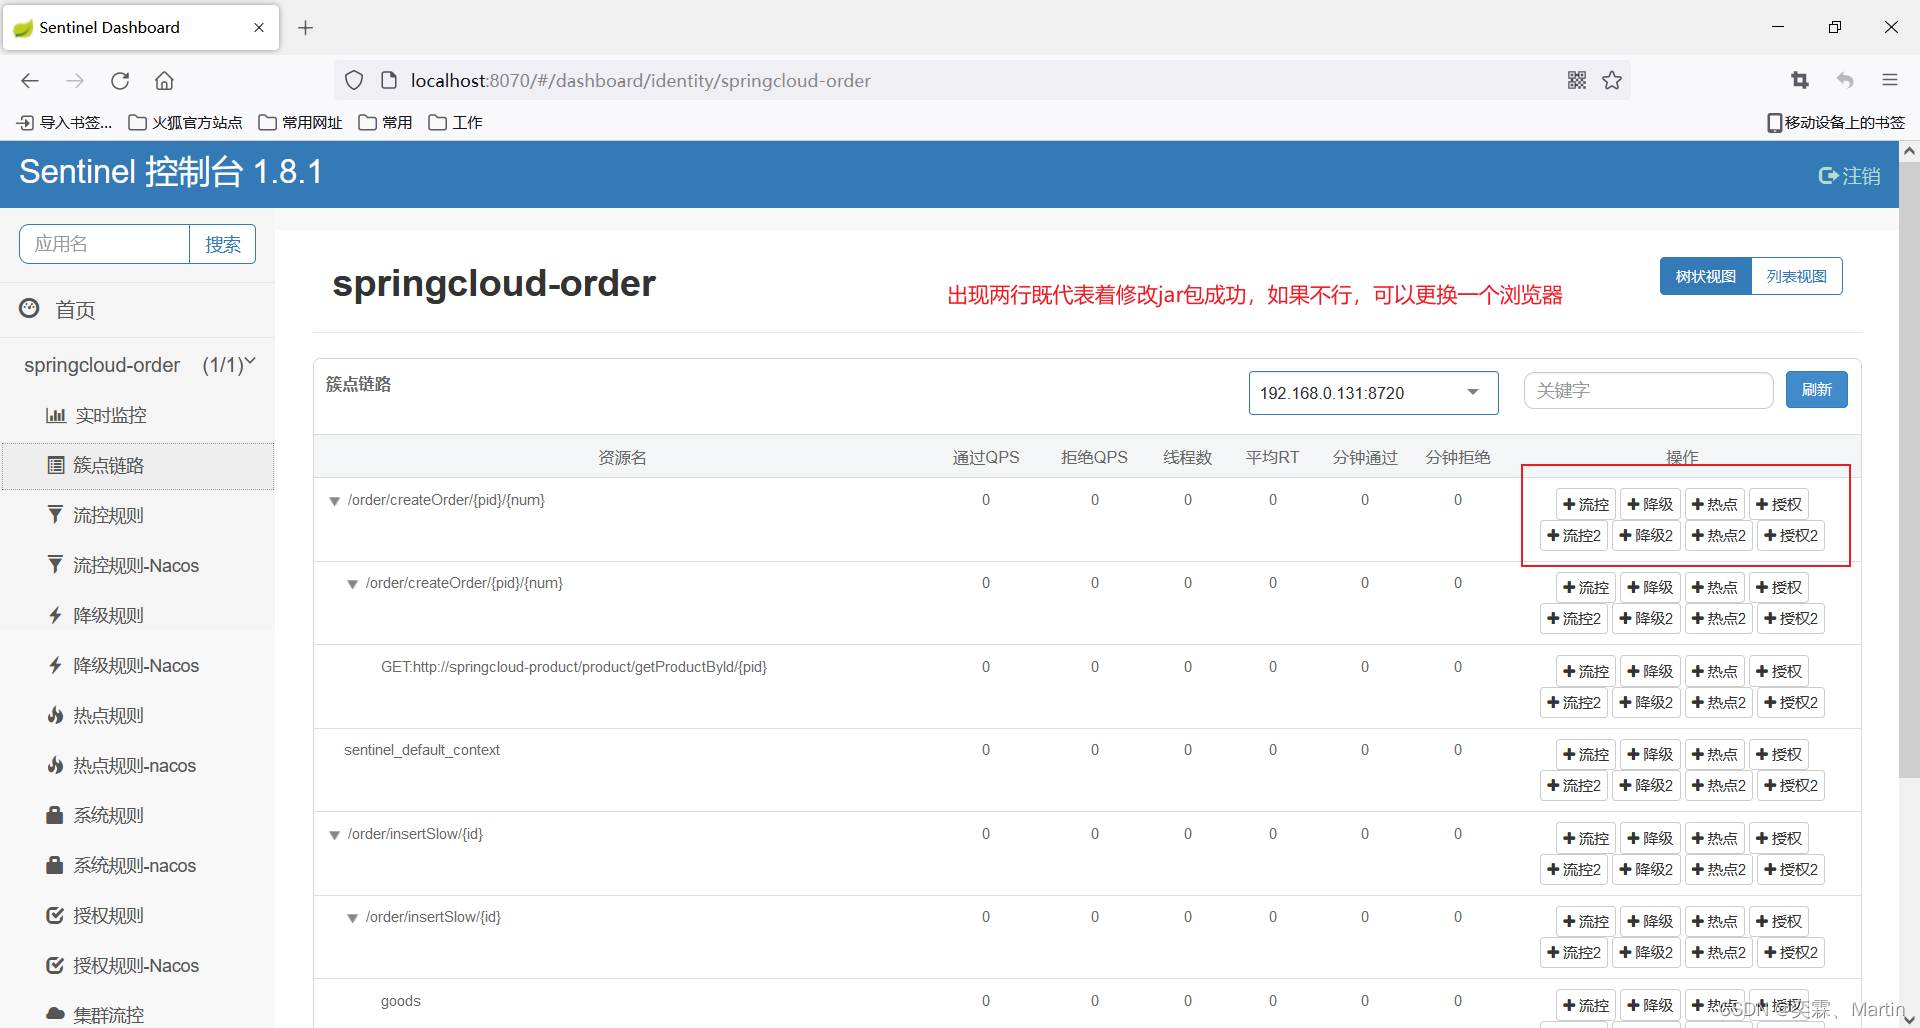The image size is (1920, 1028).
Task: Open the browser hamburger menu
Action: [1889, 81]
